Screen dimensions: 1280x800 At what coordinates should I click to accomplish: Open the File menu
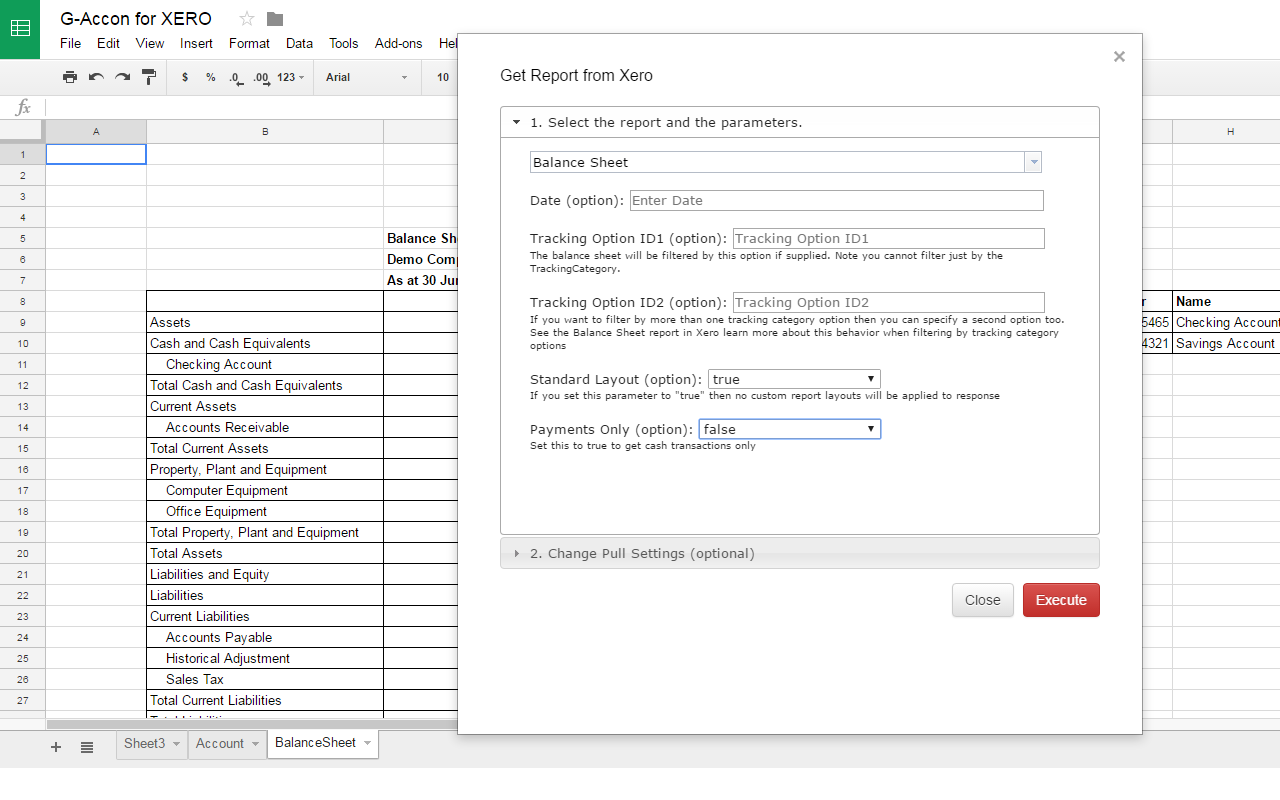point(70,43)
